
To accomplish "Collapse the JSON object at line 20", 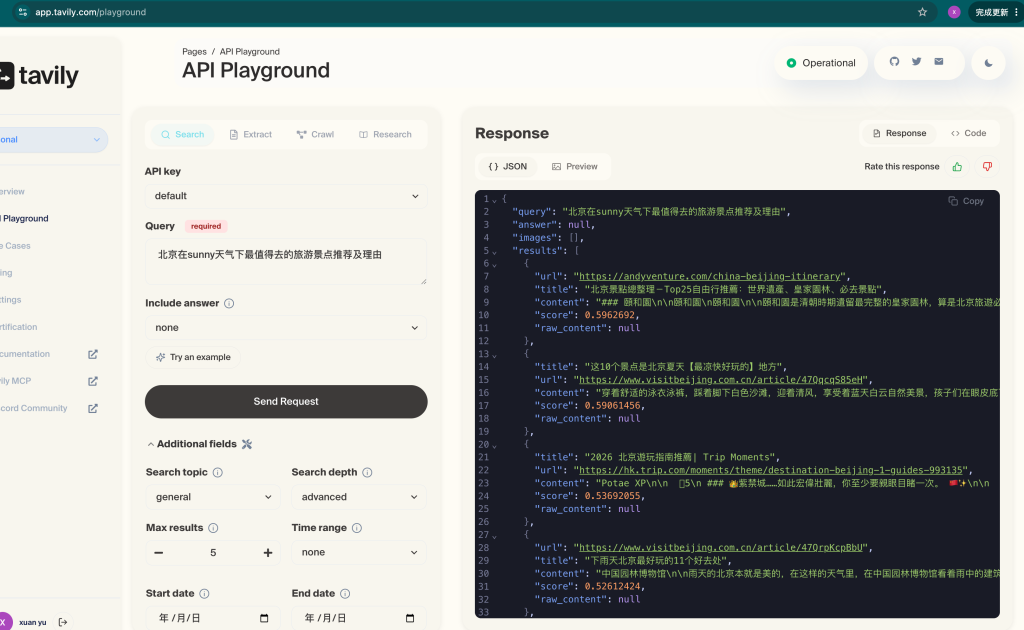I will tap(494, 445).
